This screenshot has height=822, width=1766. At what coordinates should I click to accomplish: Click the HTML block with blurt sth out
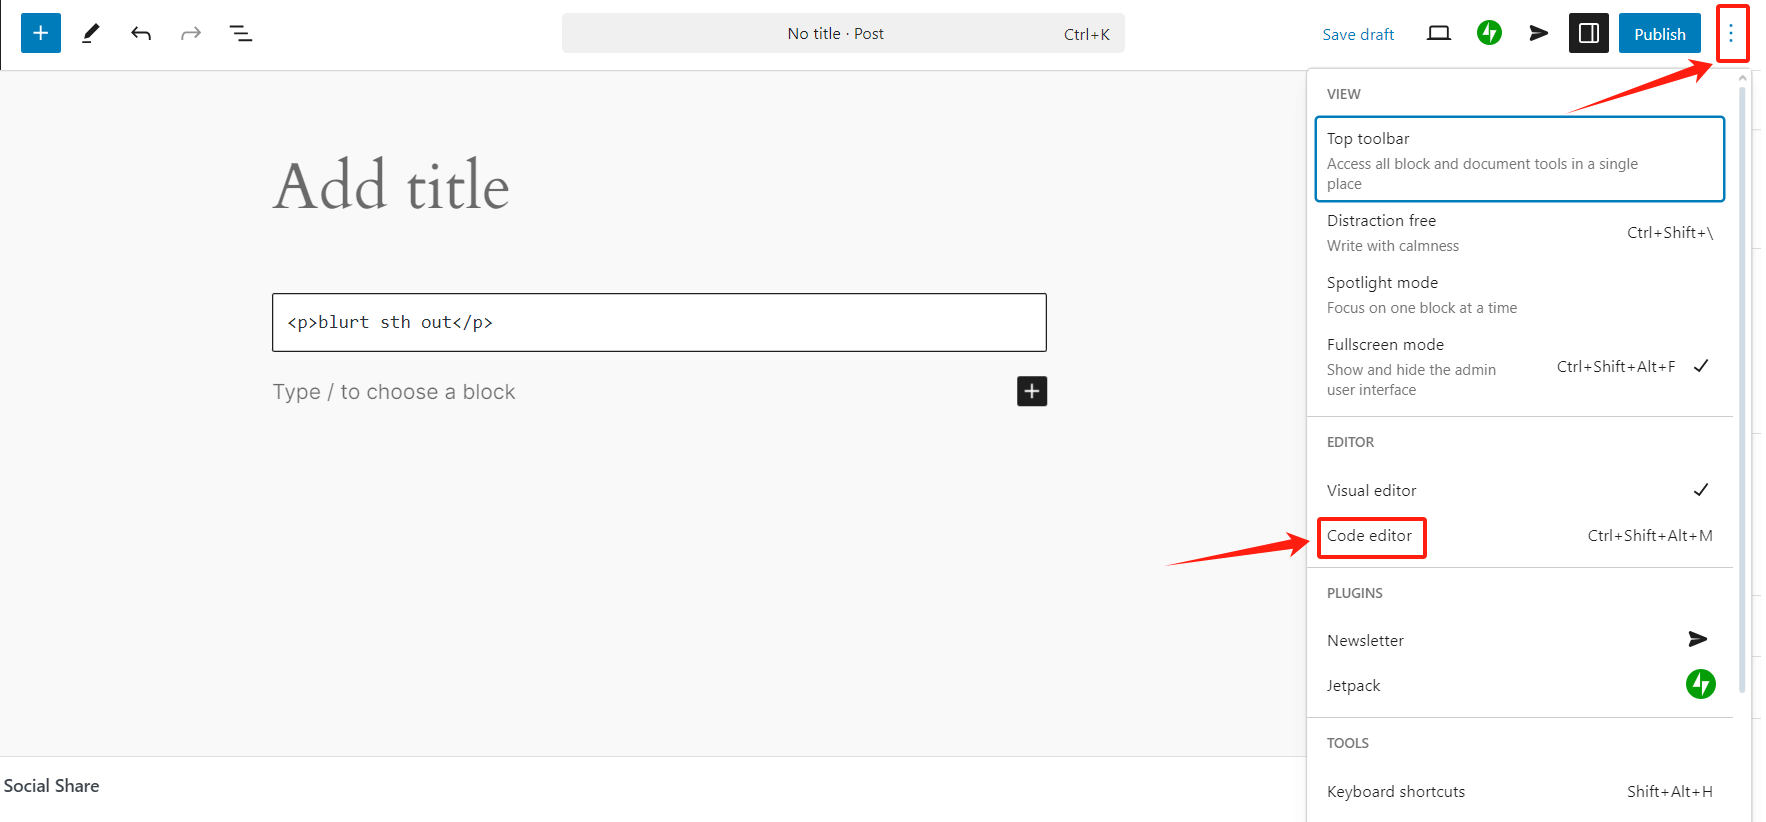click(x=659, y=322)
